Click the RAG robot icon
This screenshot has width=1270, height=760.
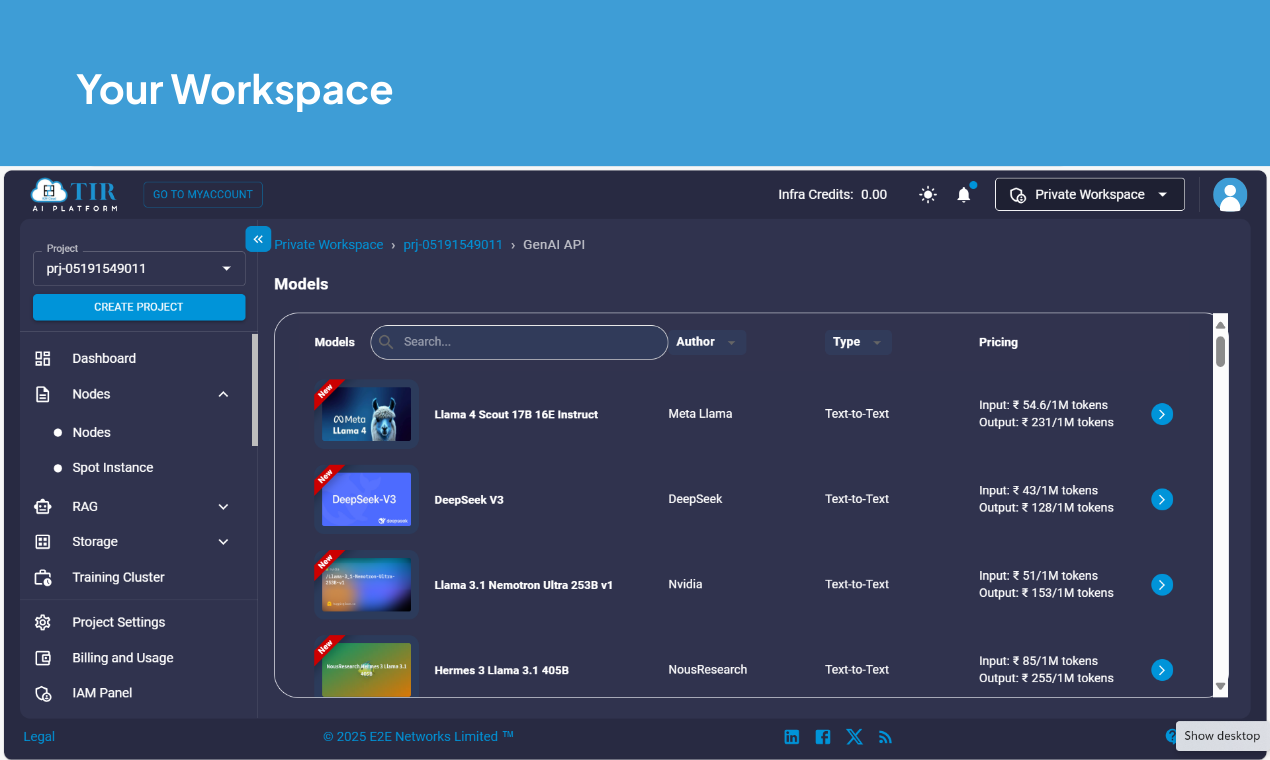[x=43, y=507]
